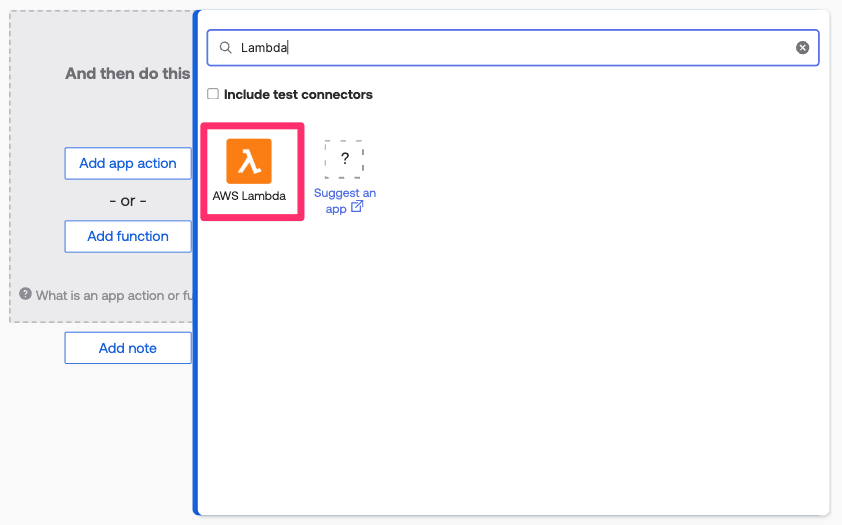Click the 'What is an app action' help text
Viewport: 842px width, 525px height.
click(114, 295)
